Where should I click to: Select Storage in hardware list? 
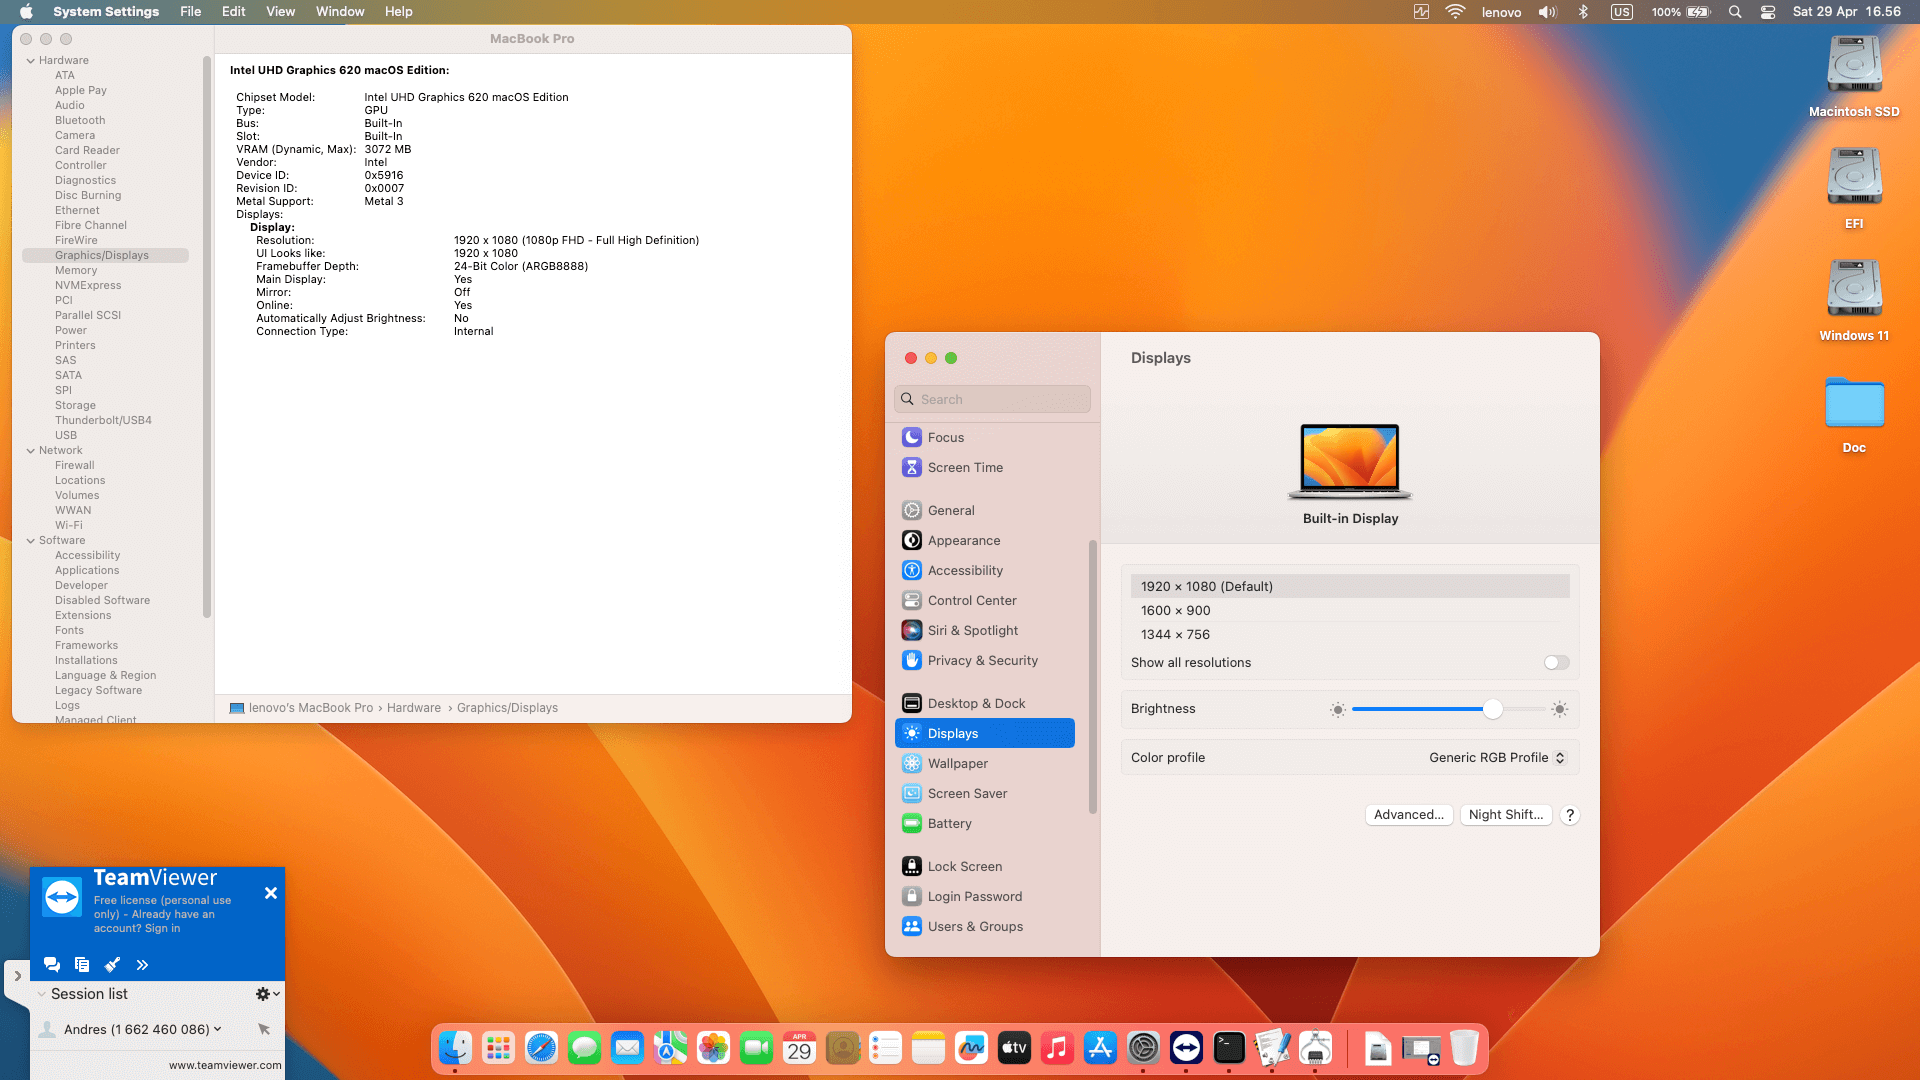pyautogui.click(x=75, y=405)
